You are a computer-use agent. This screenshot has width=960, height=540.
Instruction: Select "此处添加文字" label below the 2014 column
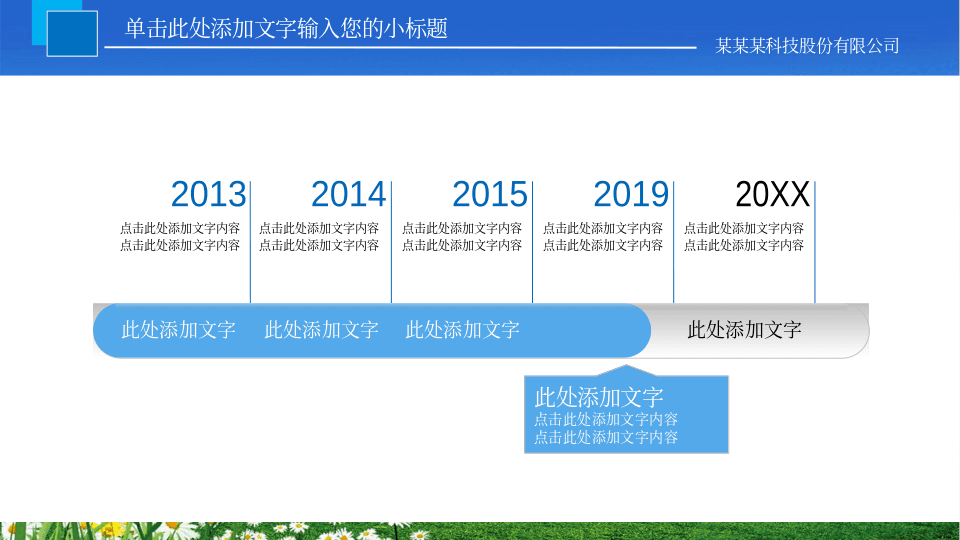click(321, 330)
